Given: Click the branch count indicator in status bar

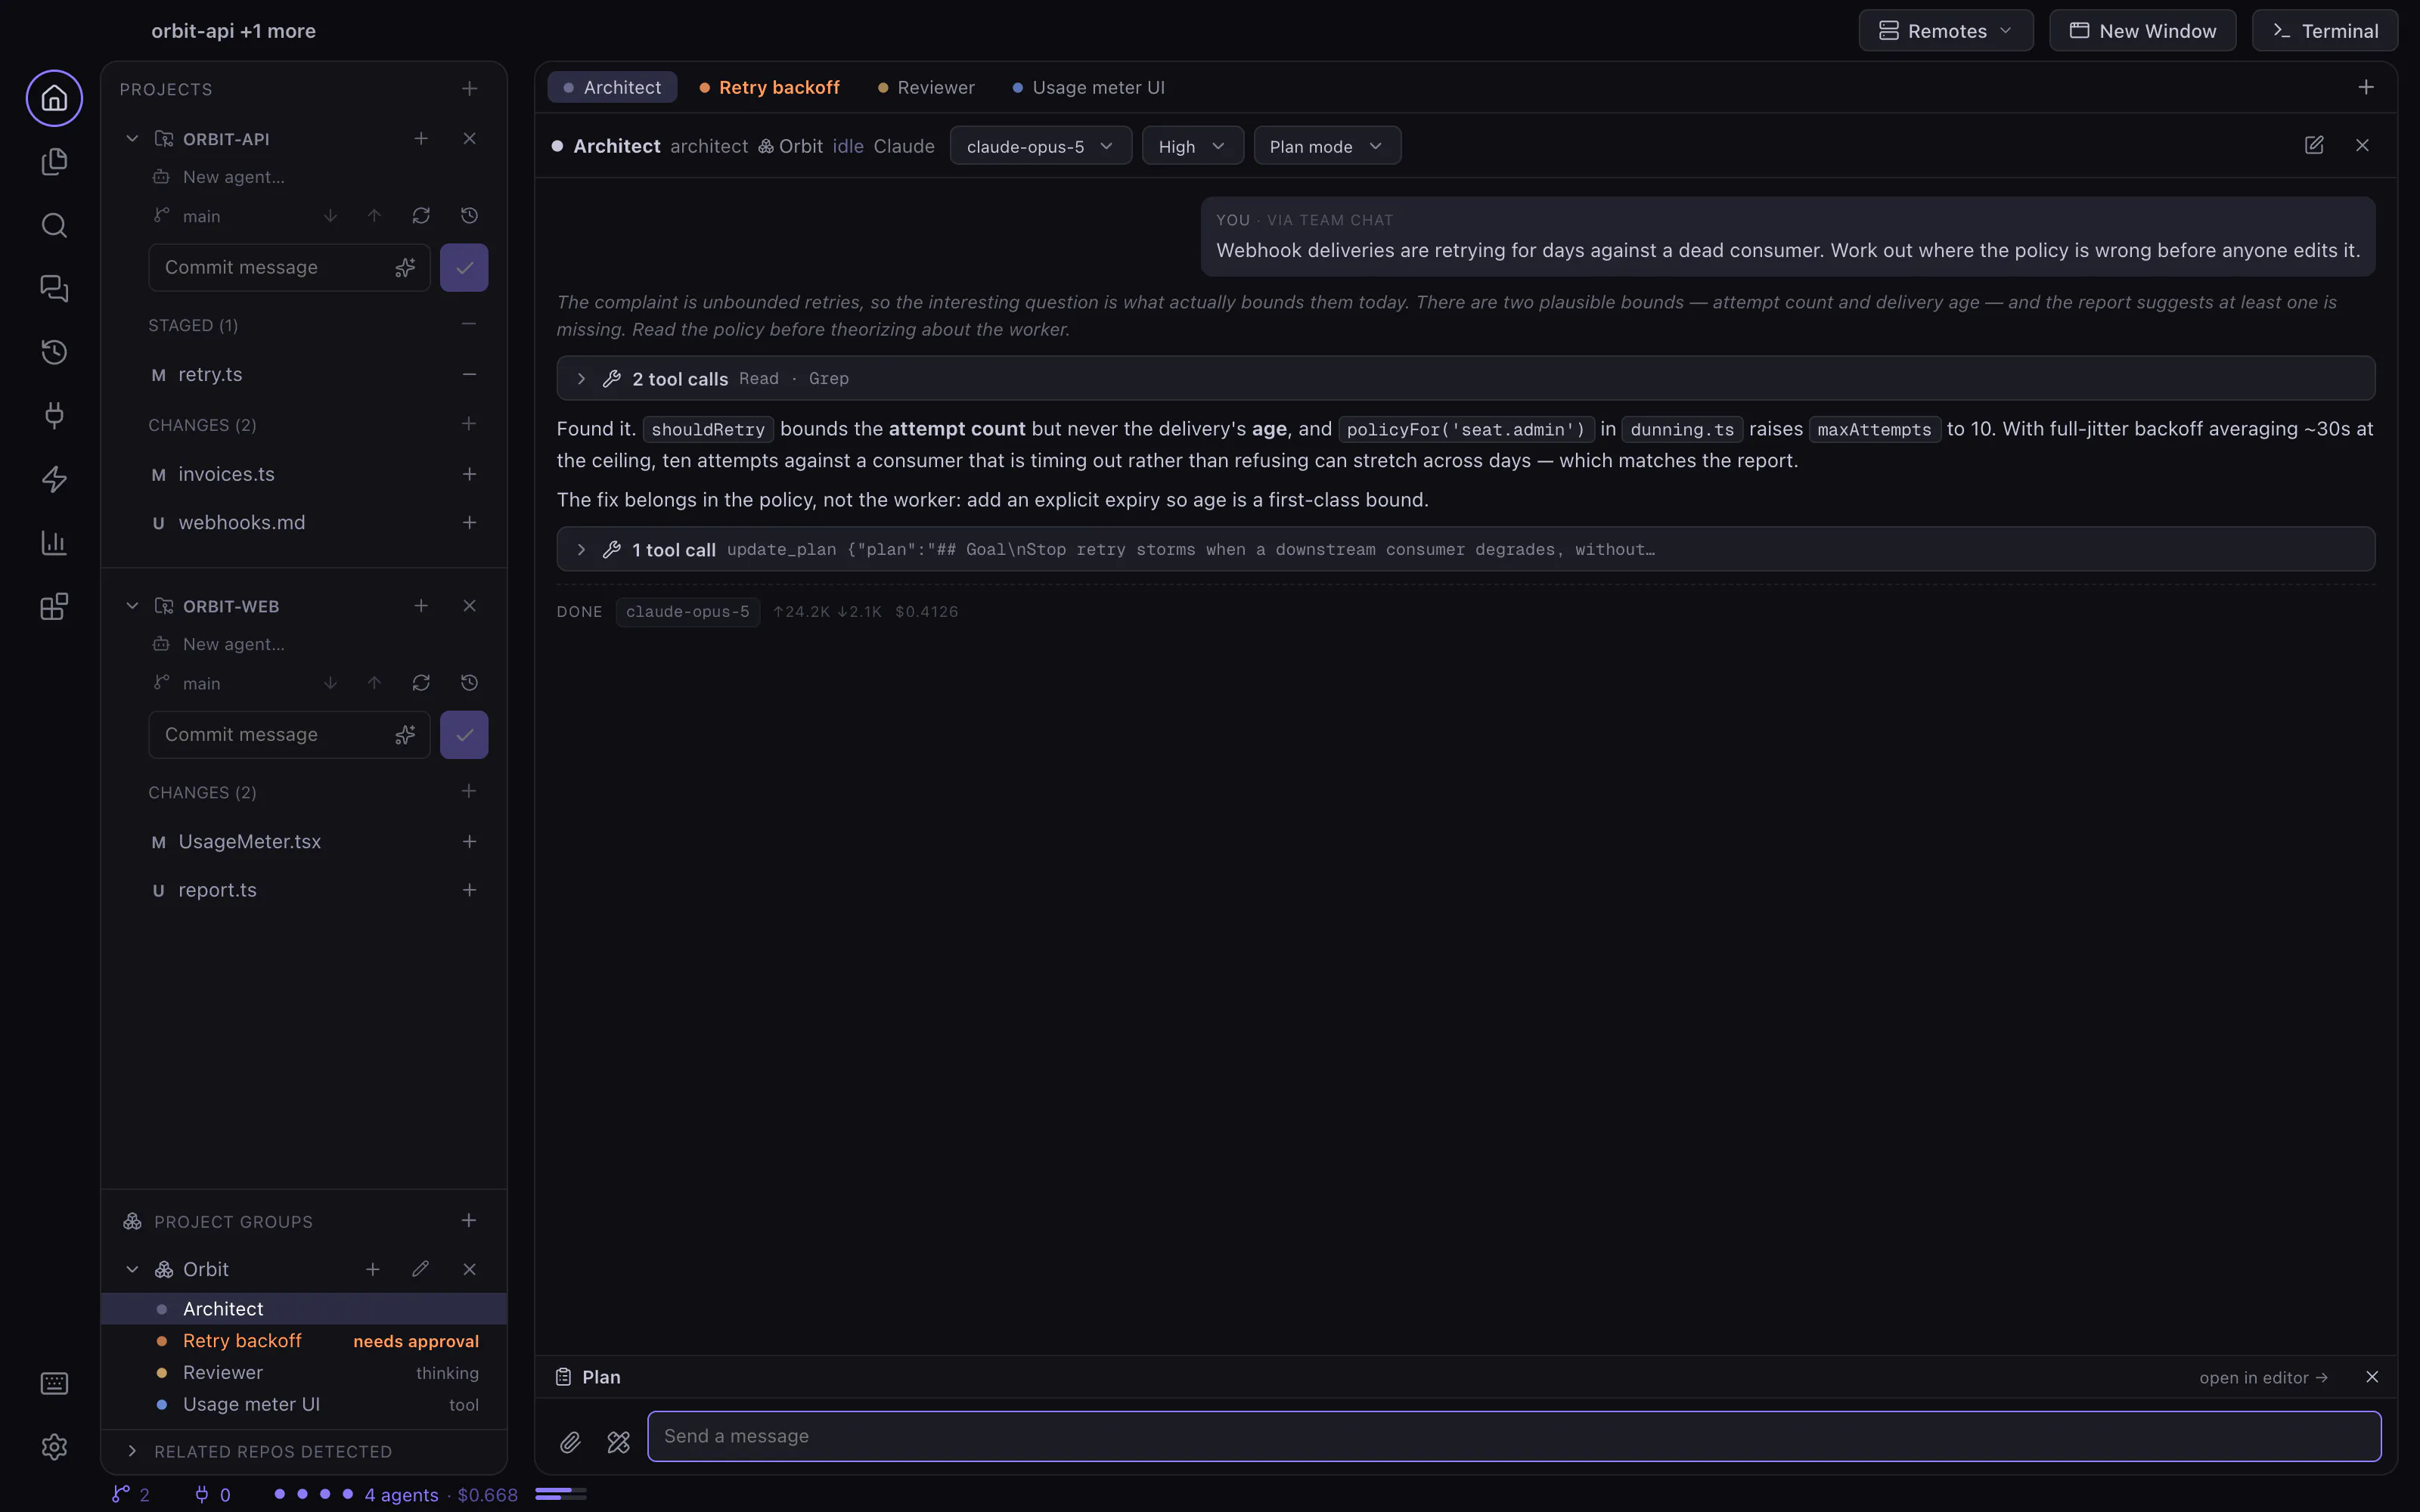Looking at the screenshot, I should click(131, 1495).
